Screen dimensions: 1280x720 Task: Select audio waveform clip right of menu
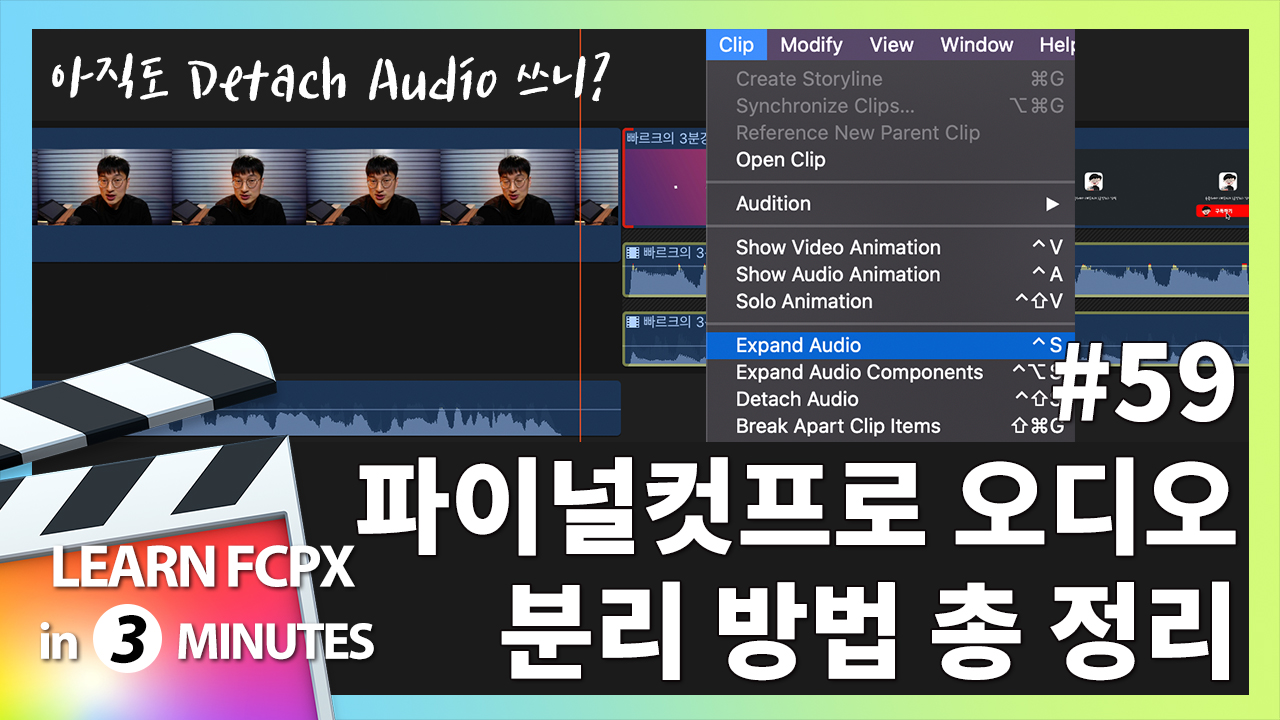1162,270
